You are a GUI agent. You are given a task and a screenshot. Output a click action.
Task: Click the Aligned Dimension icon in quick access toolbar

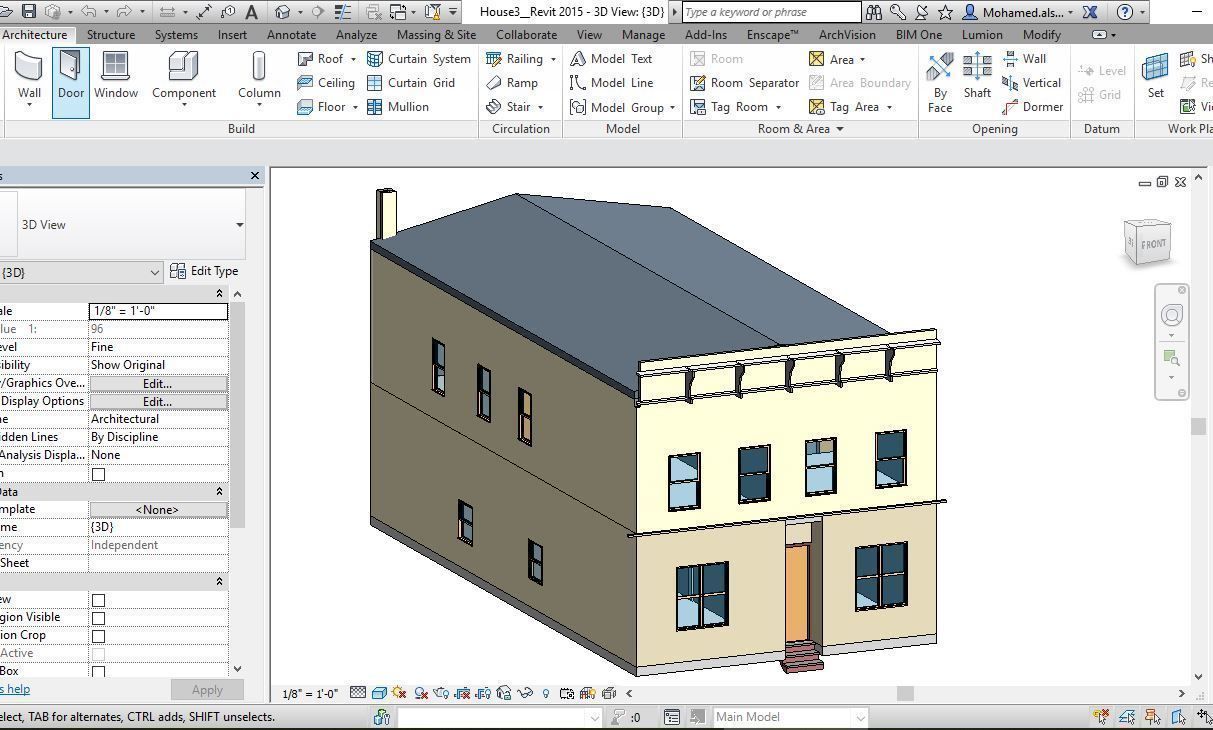[204, 12]
